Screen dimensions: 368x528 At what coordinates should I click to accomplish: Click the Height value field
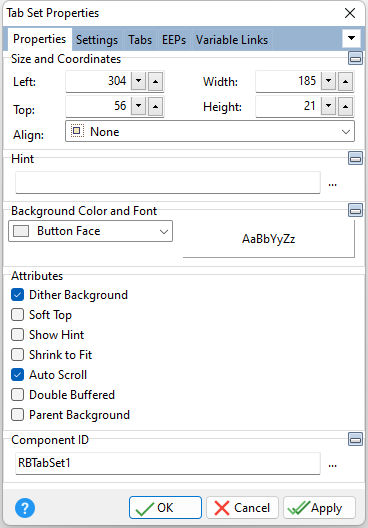point(288,106)
